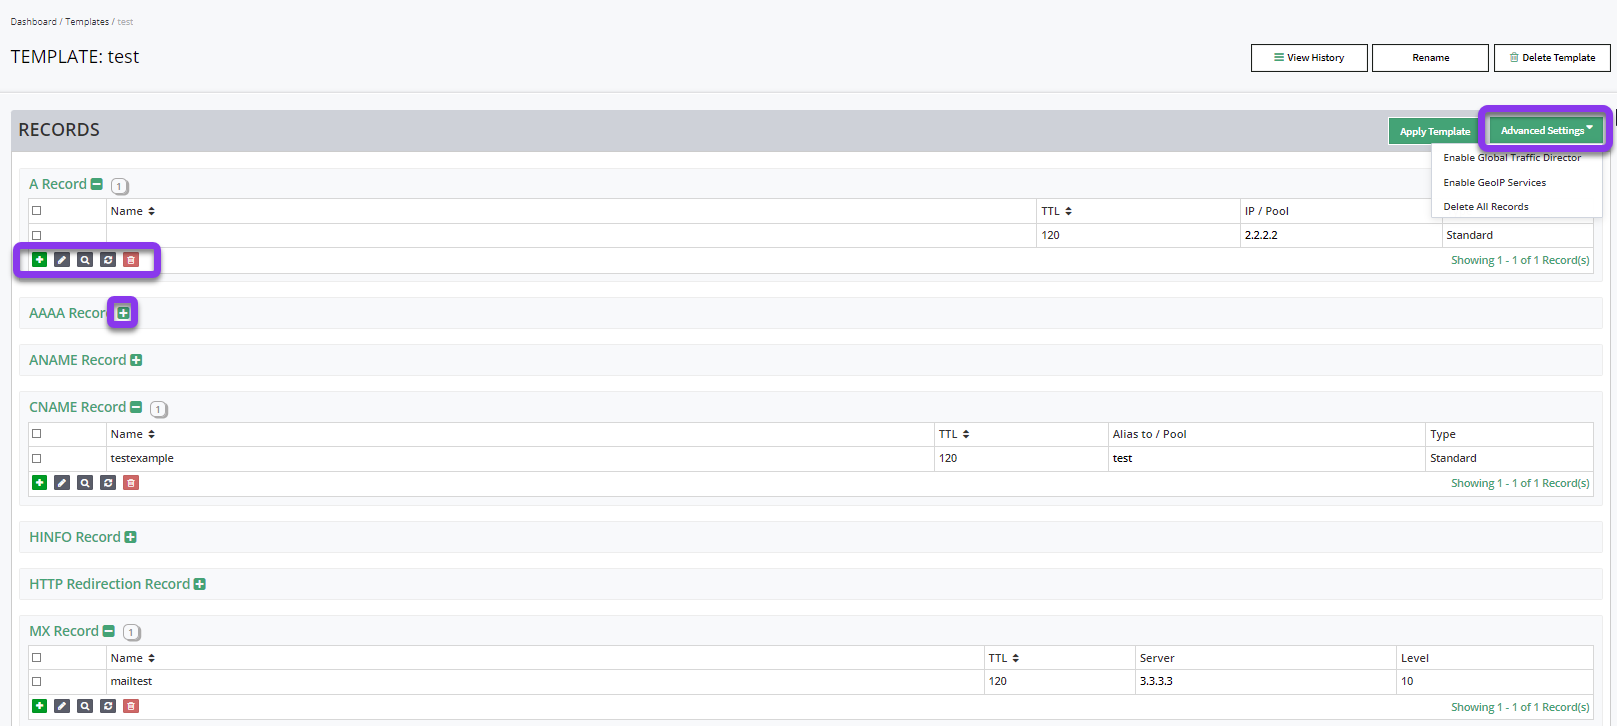Select all MX Records header checkbox
Screen dimensions: 1617x726
[x=37, y=658]
